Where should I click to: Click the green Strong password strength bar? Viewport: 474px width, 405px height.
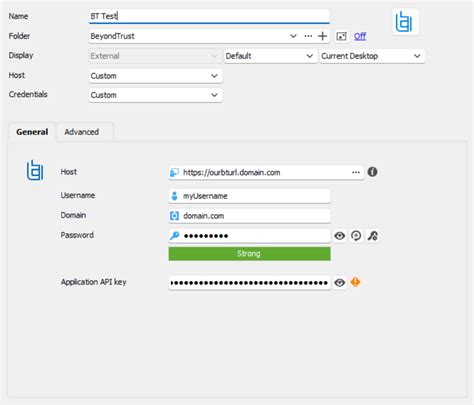249,254
